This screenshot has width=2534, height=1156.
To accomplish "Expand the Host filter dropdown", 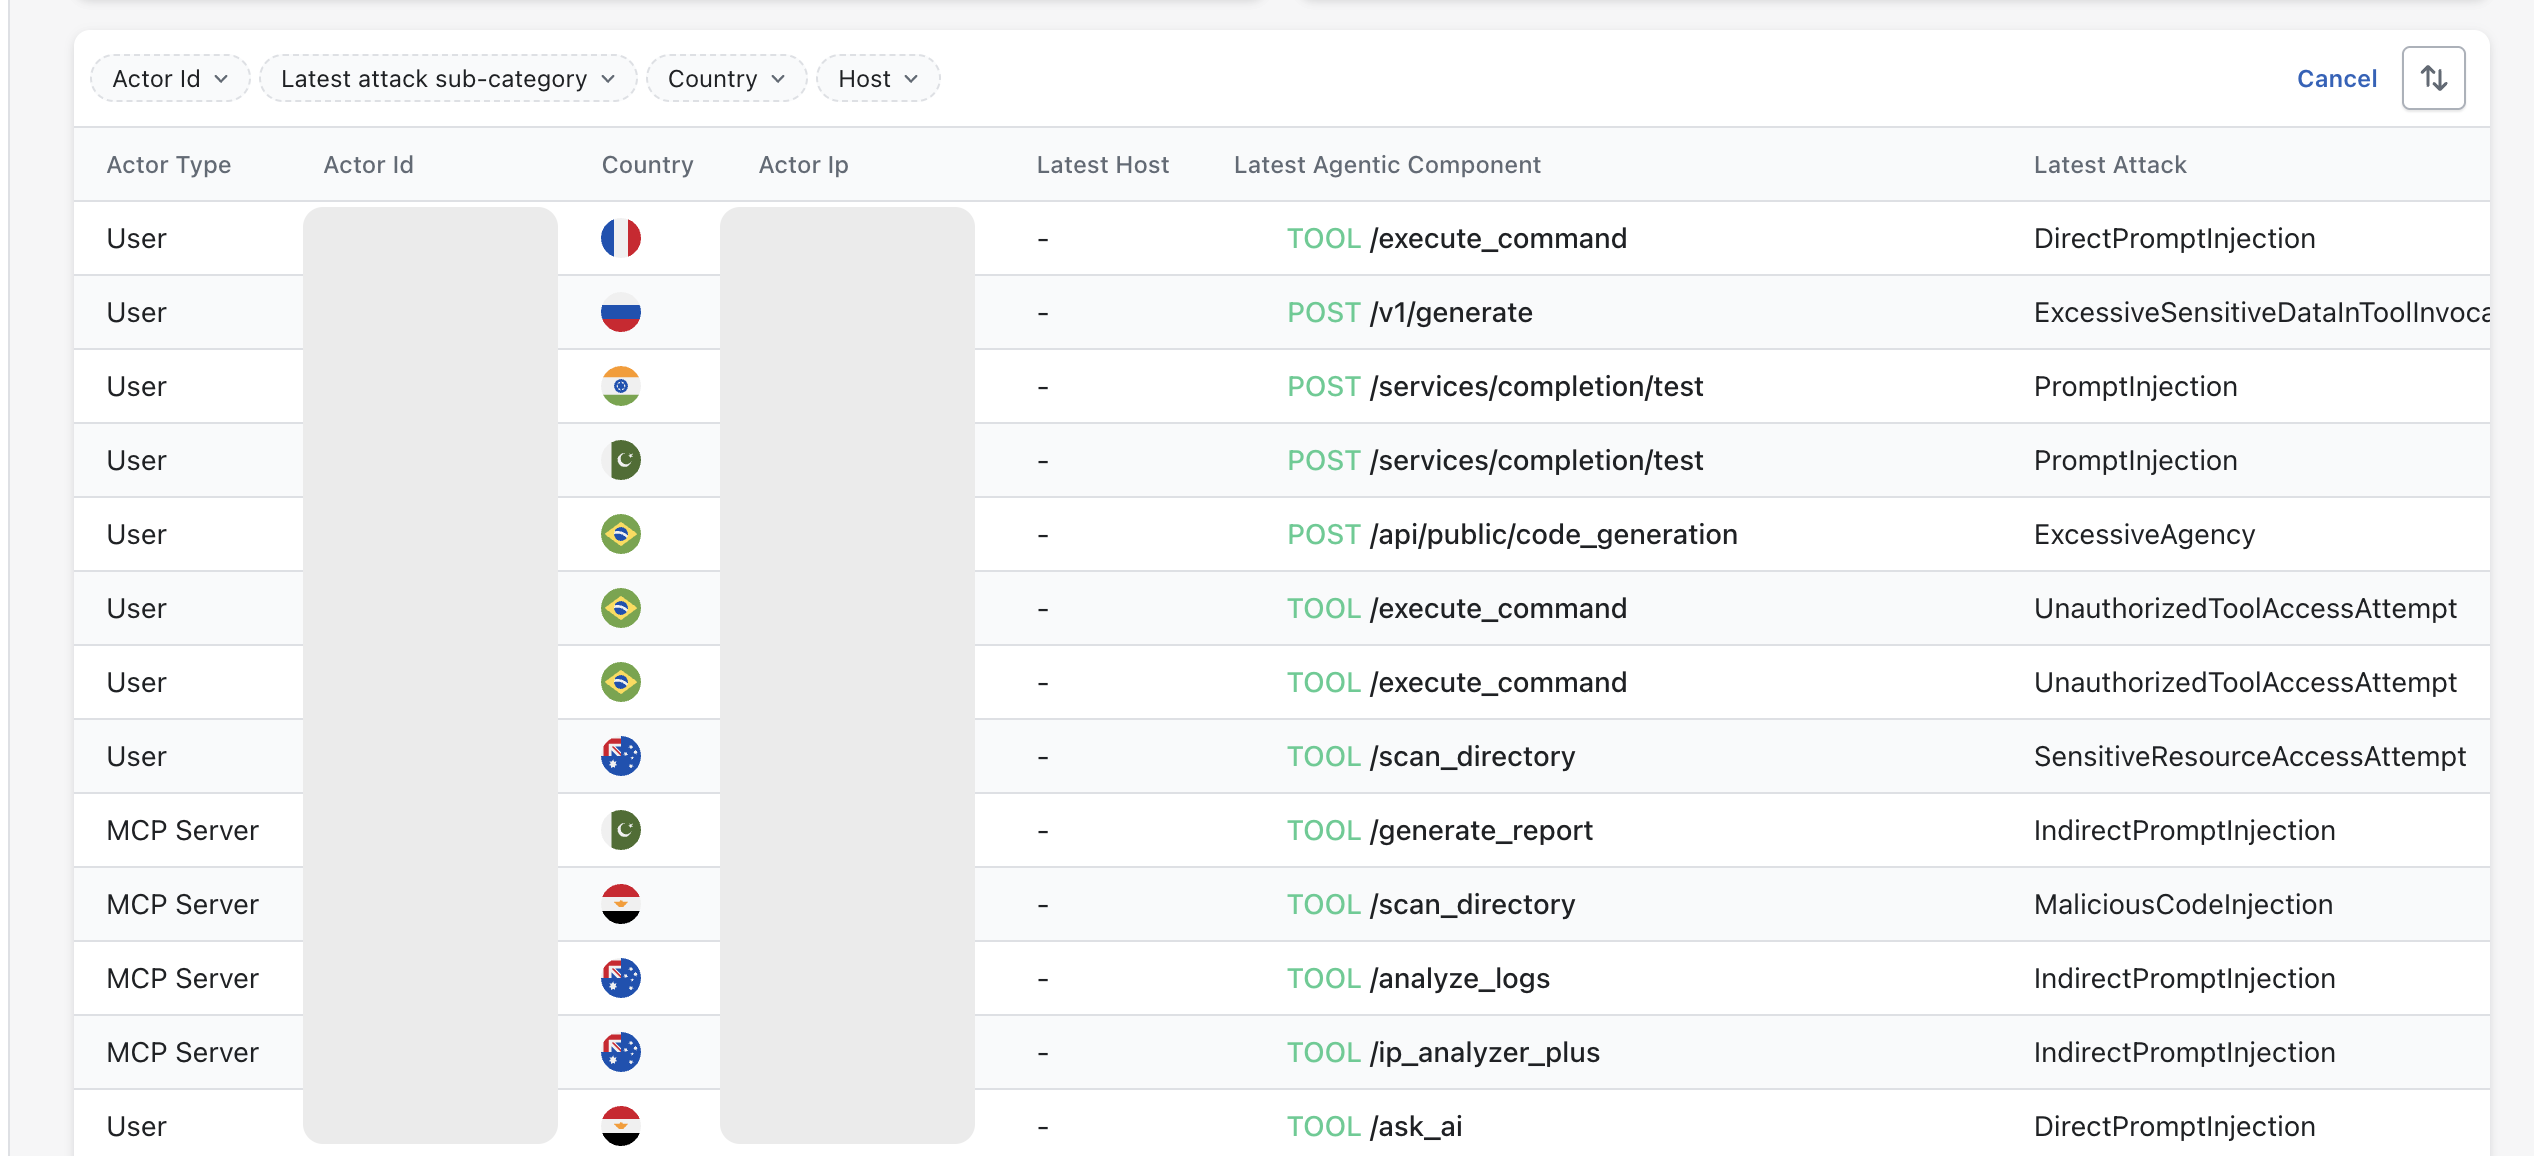I will coord(877,78).
